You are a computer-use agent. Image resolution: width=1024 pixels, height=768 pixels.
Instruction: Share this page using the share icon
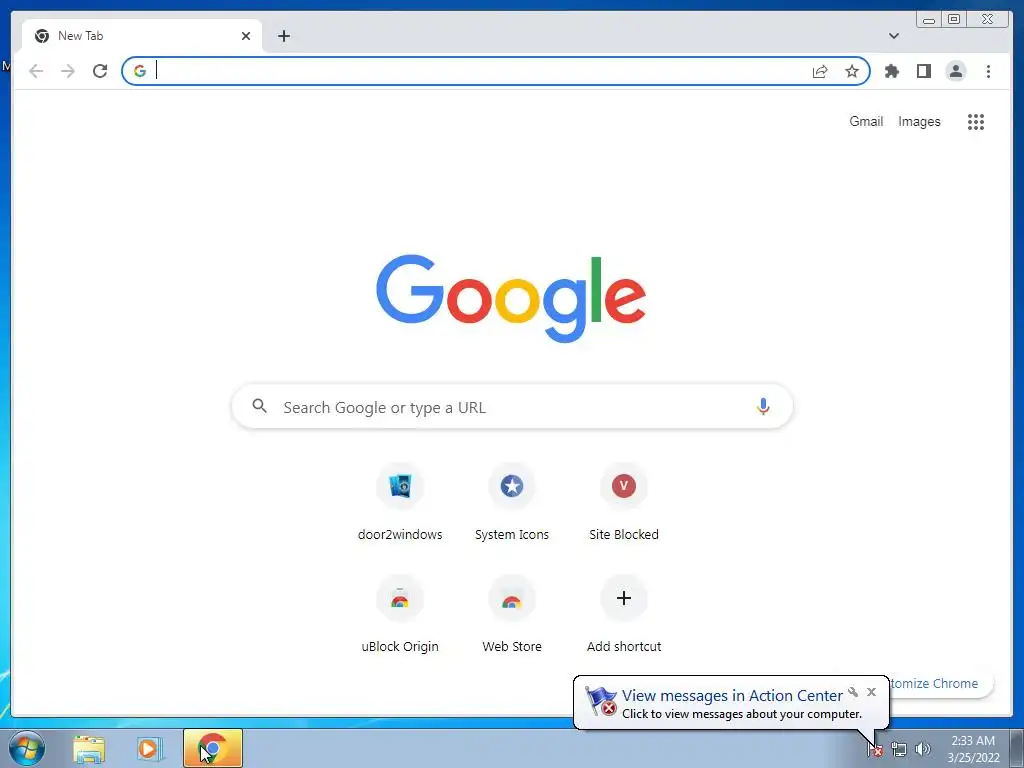[820, 71]
